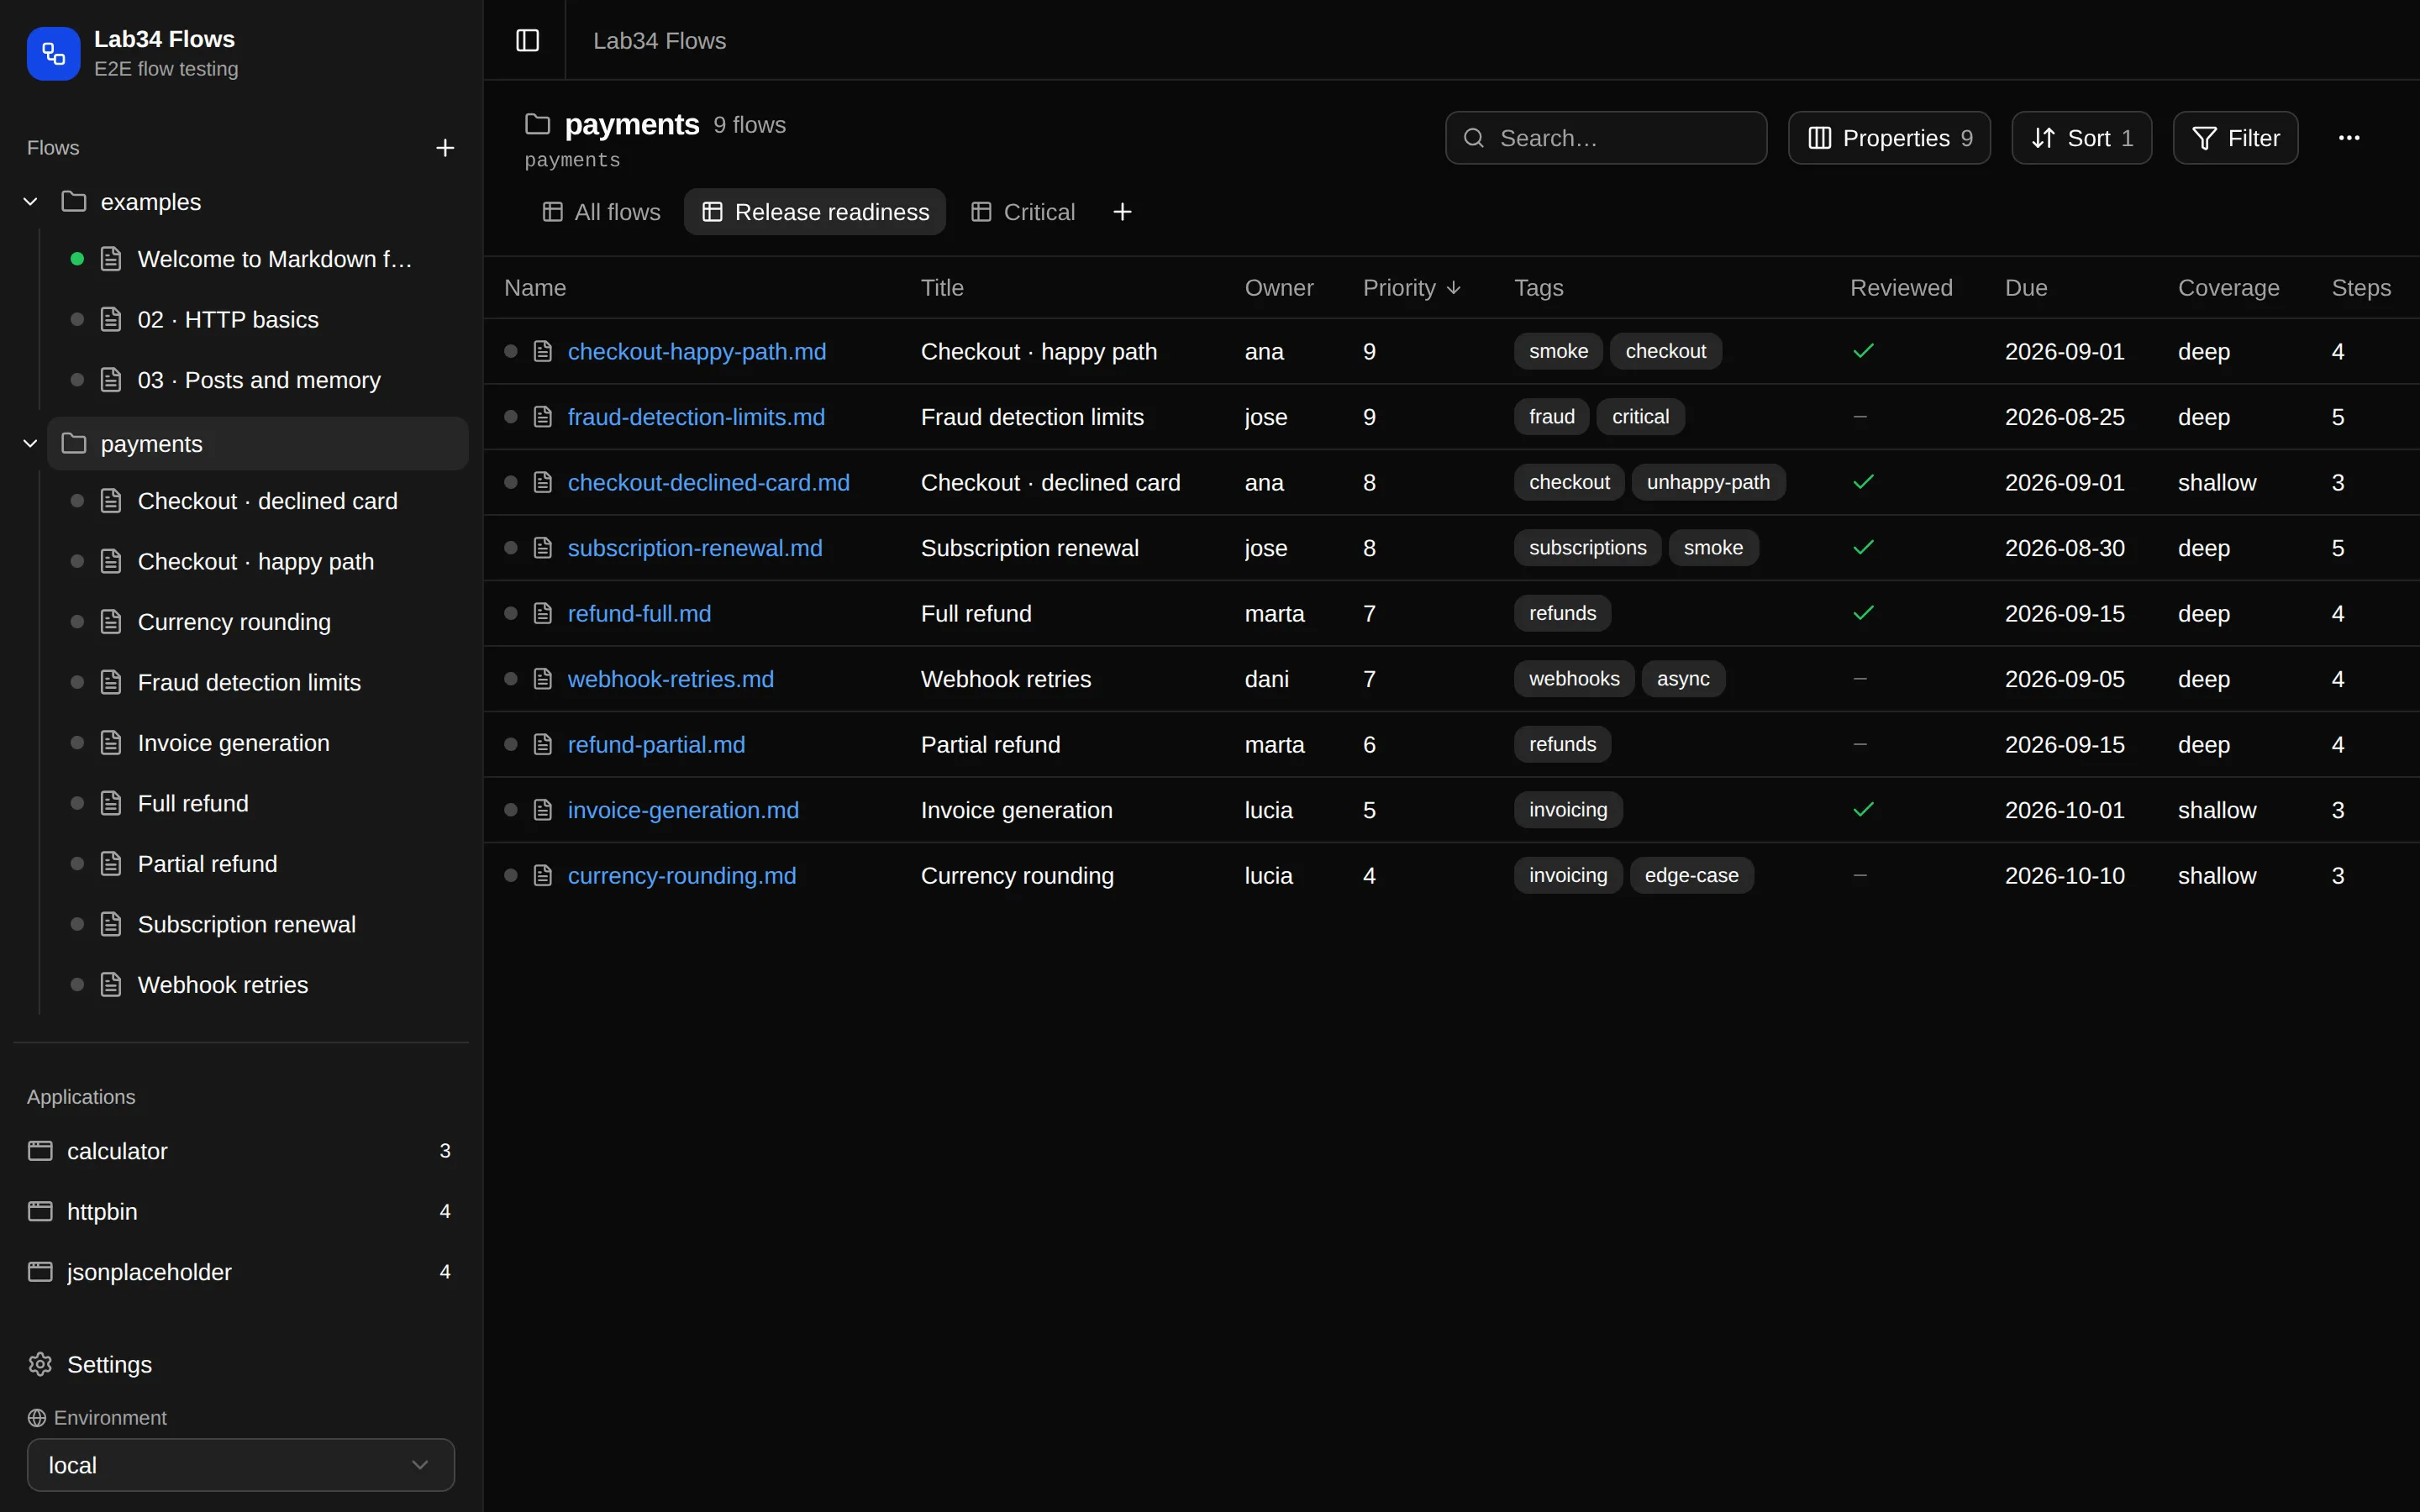The width and height of the screenshot is (2420, 1512).
Task: Click the httpbin application icon
Action: tap(40, 1211)
